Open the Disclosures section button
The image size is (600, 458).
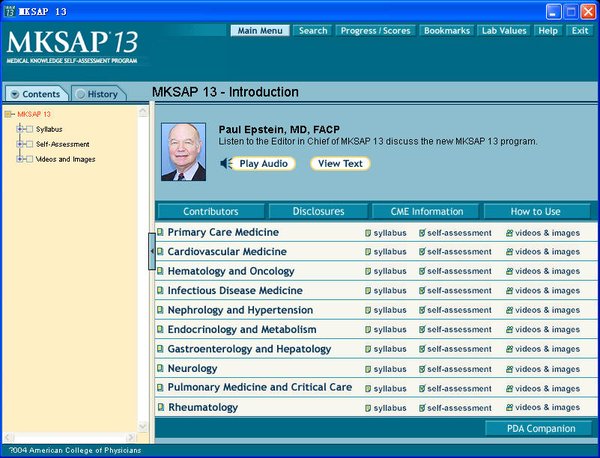[318, 212]
